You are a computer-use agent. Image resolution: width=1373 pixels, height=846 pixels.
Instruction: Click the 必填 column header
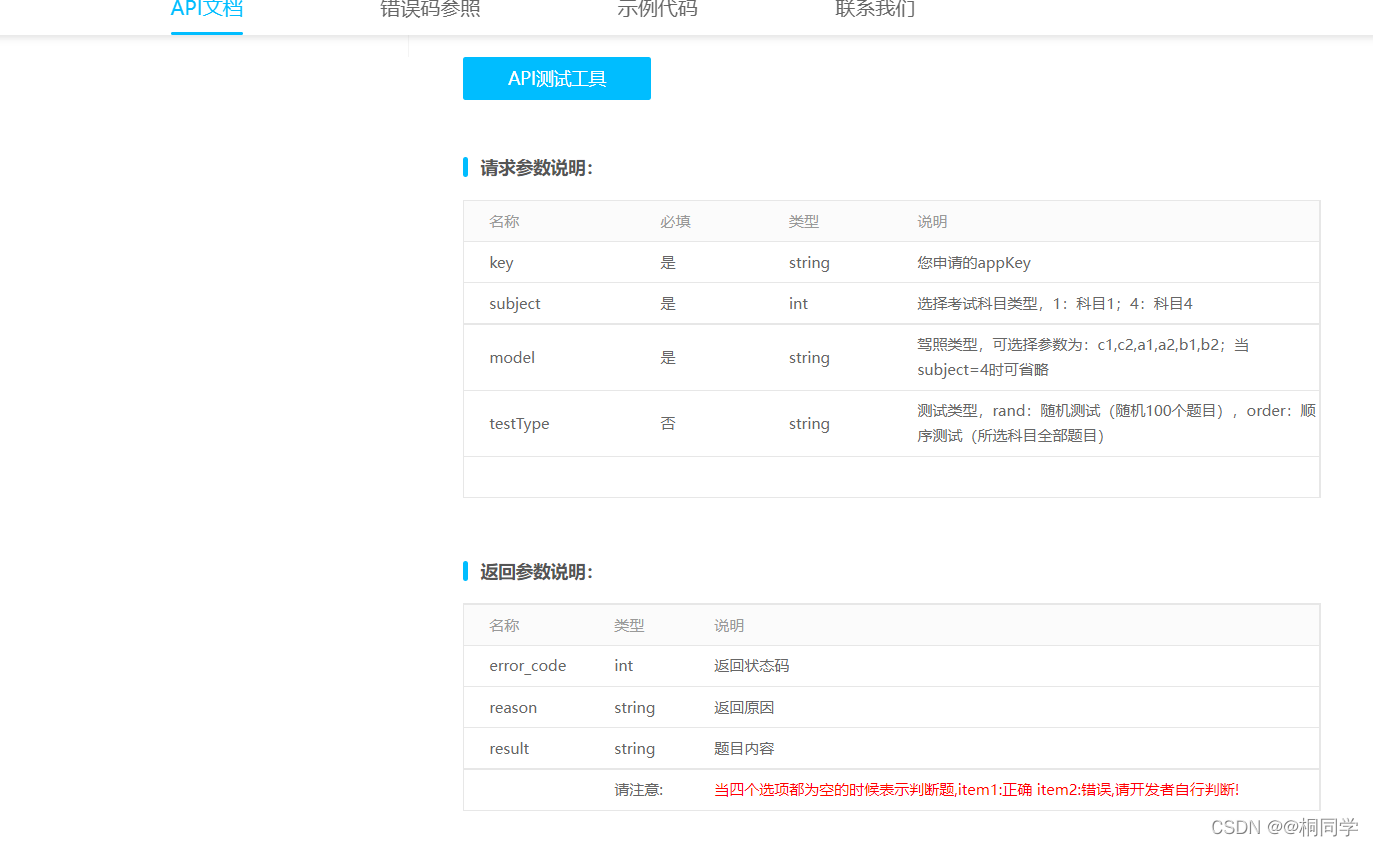(x=675, y=222)
